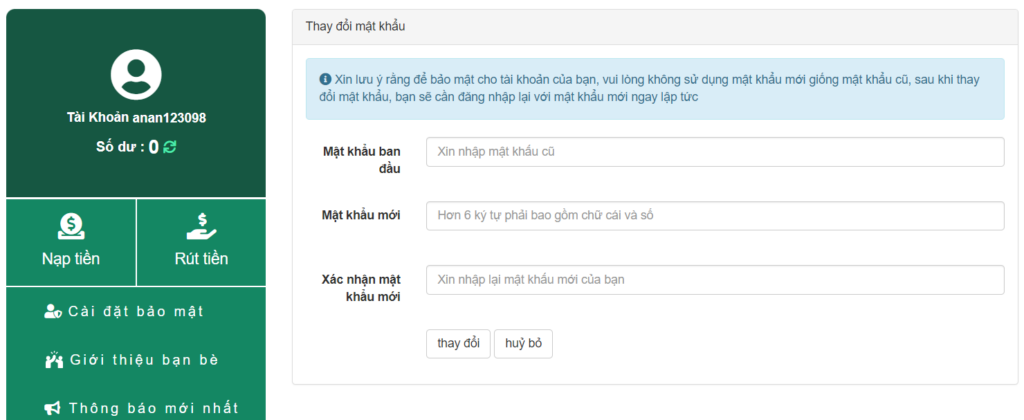The height and width of the screenshot is (420, 1024).
Task: Open Giới thiệu bạn bè menu item
Action: (x=131, y=360)
